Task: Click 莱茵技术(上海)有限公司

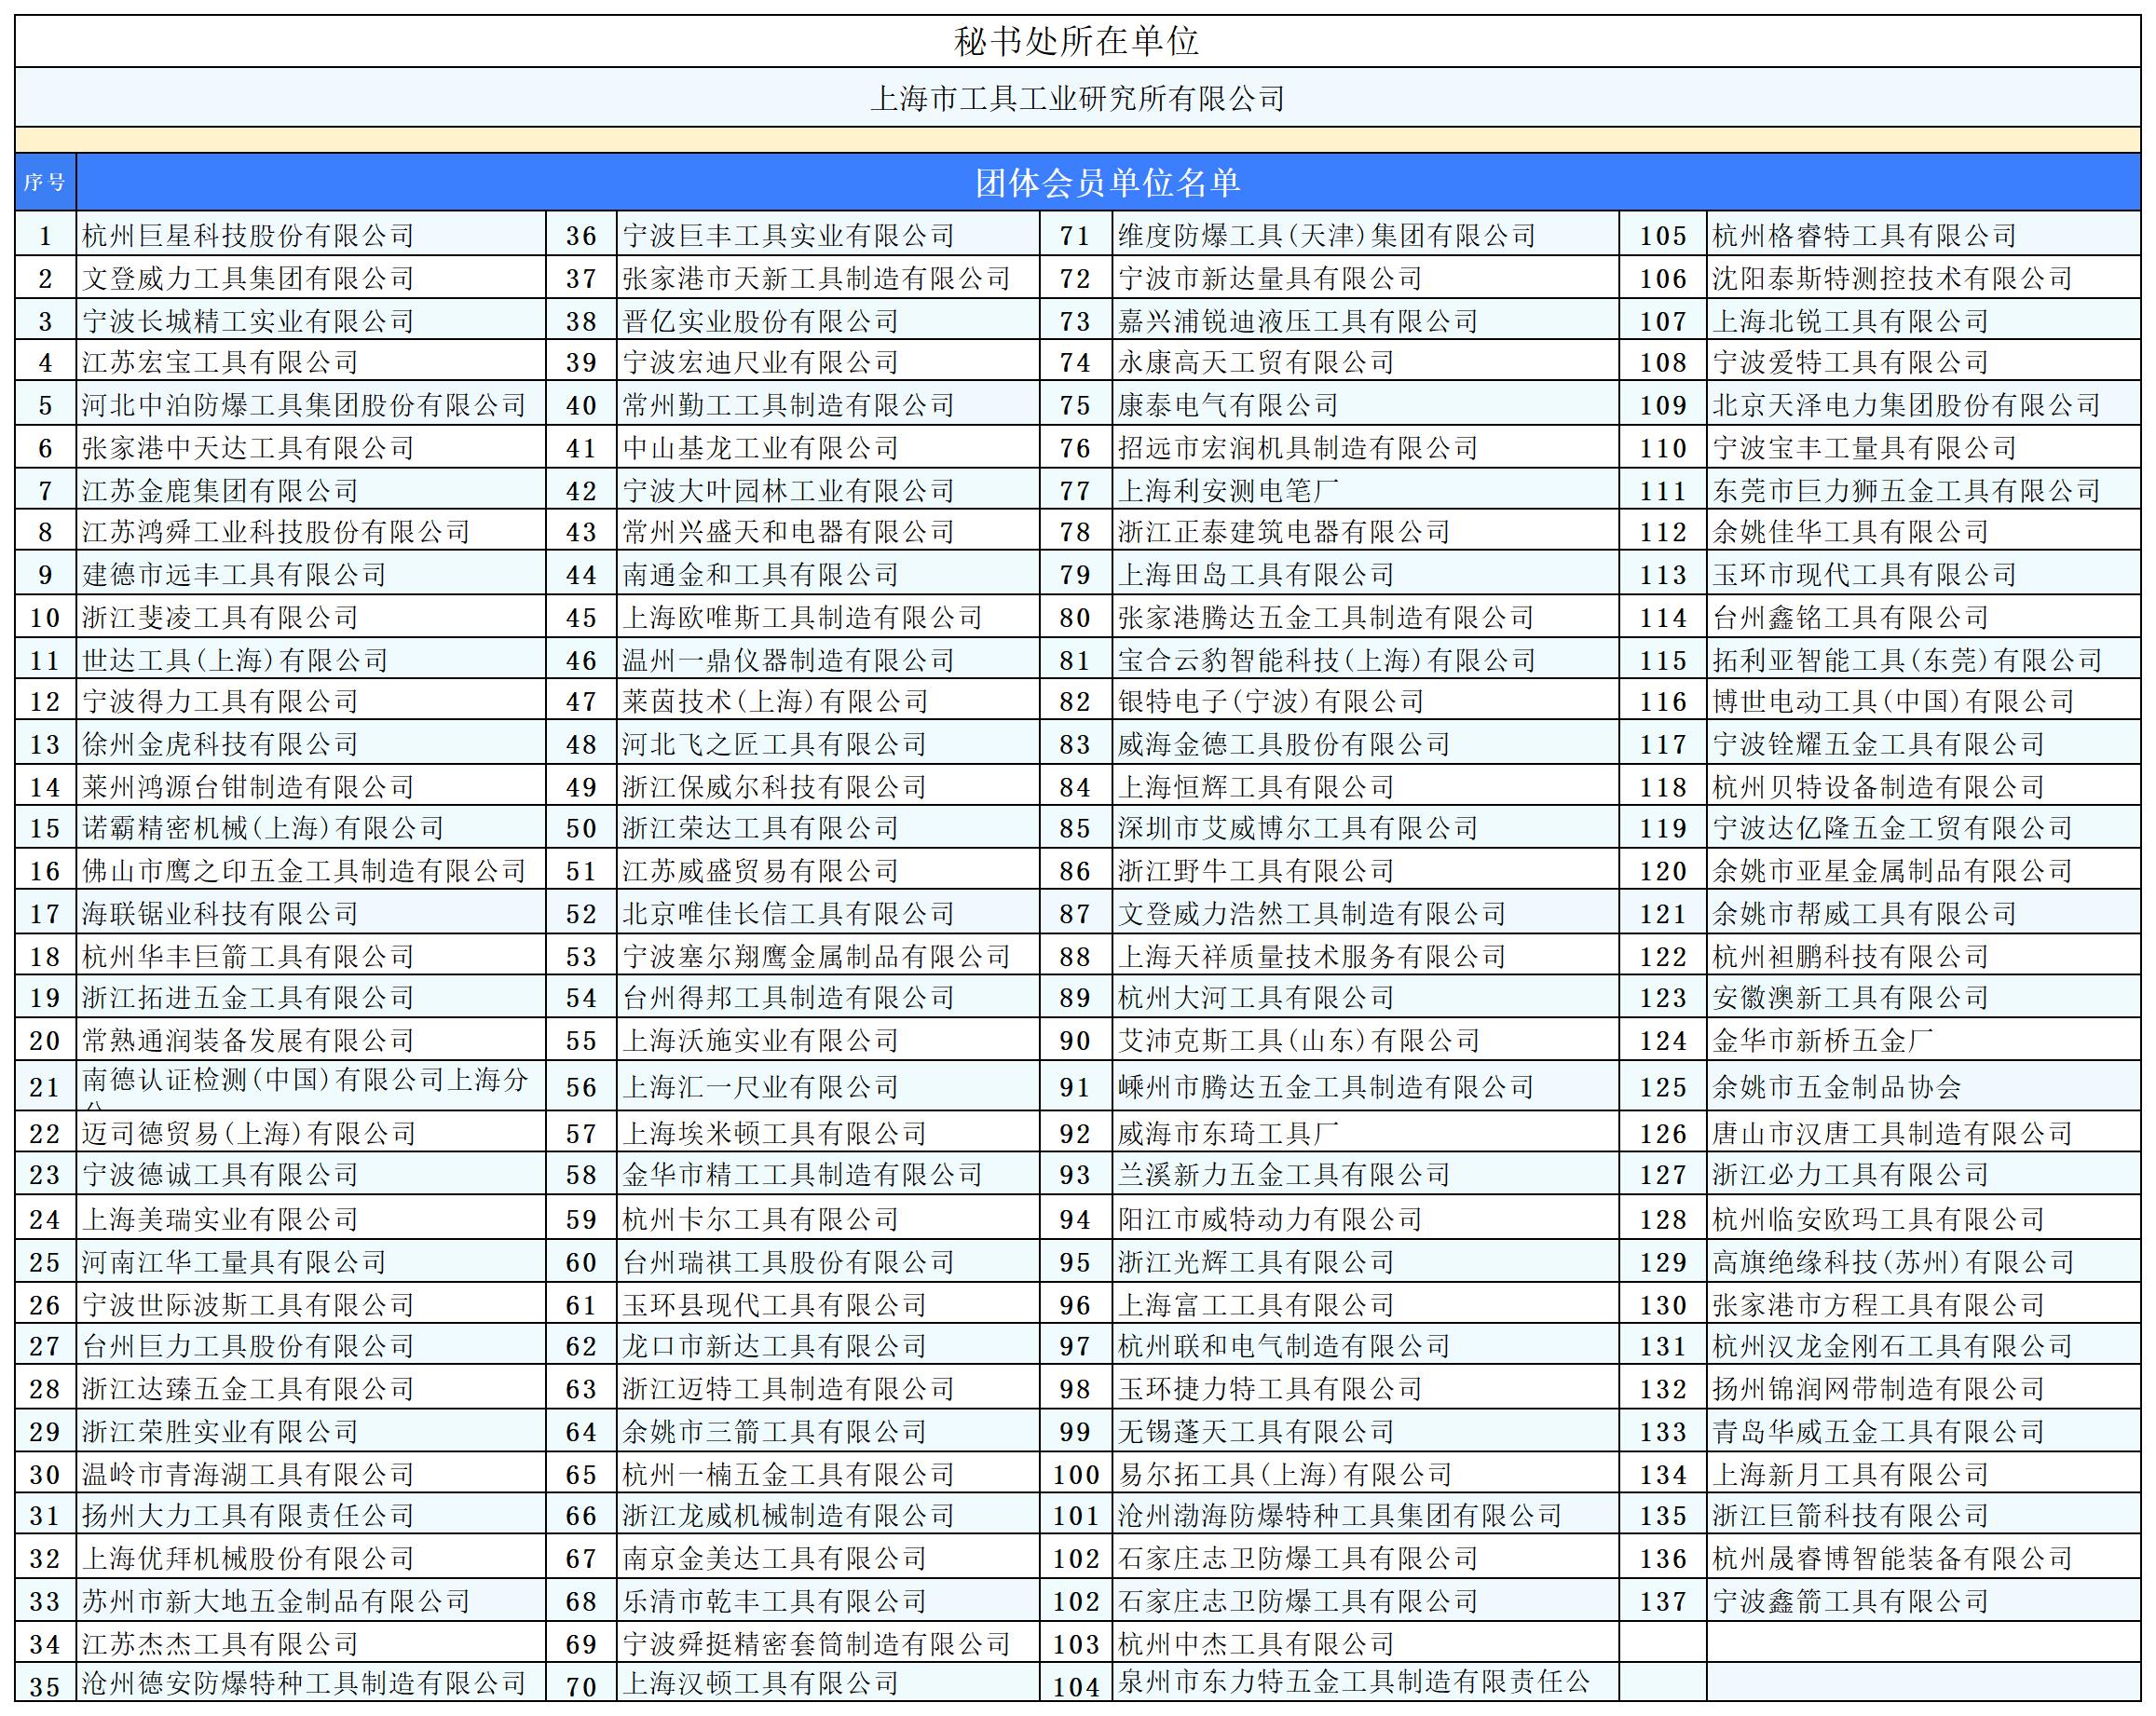Action: pyautogui.click(x=776, y=701)
